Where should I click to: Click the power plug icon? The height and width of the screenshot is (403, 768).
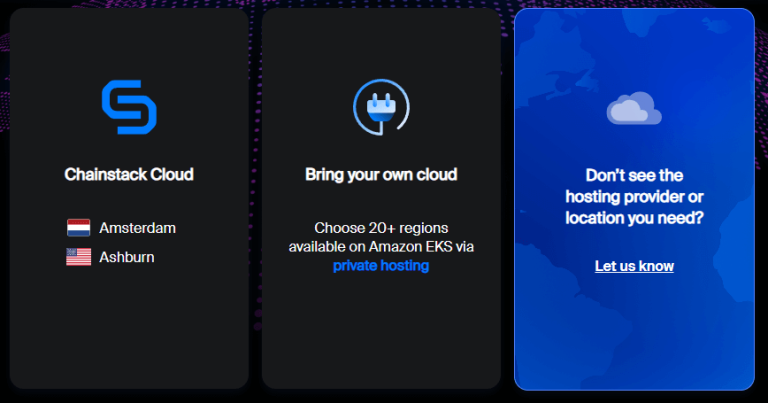(381, 107)
